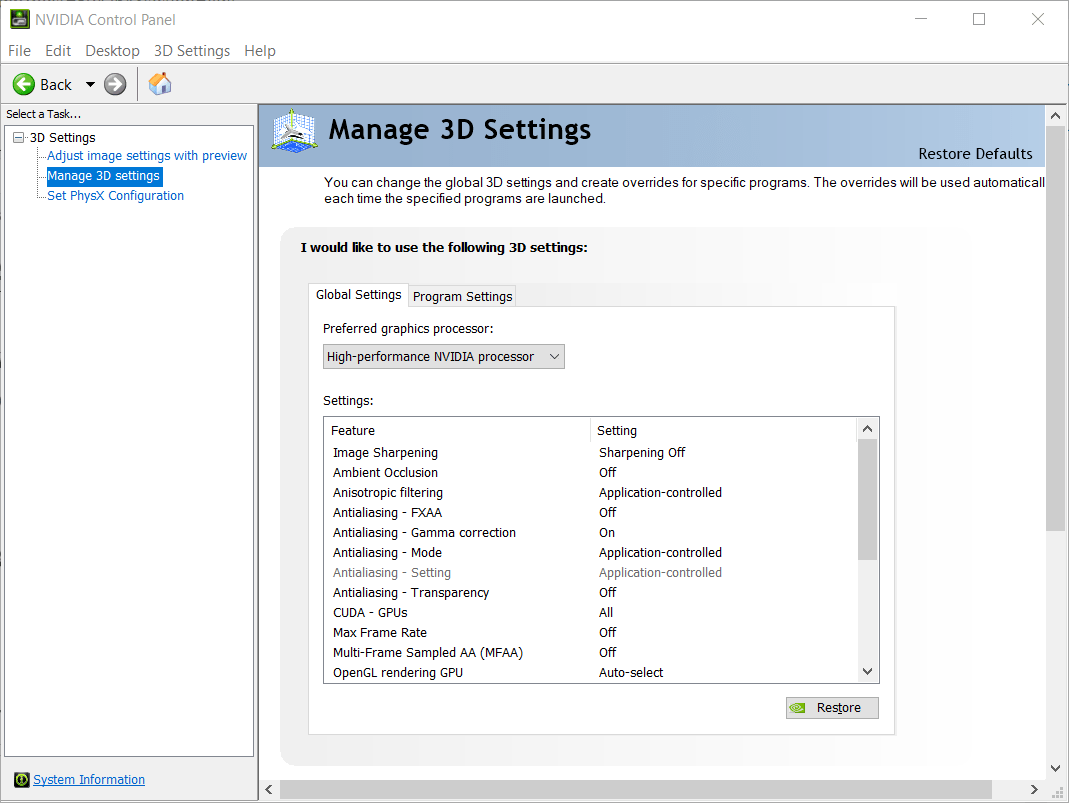Expand the Back button's dropdown arrow
Viewport: 1069px width, 803px height.
(90, 84)
